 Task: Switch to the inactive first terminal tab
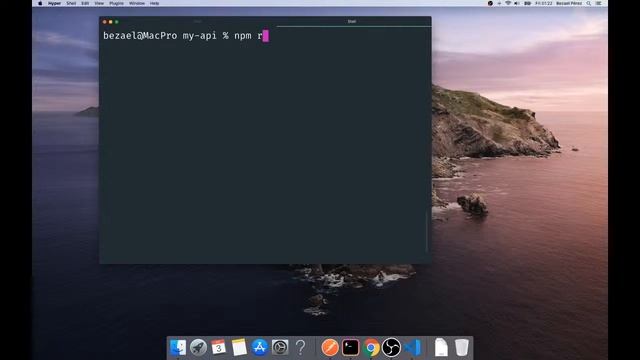(x=198, y=21)
